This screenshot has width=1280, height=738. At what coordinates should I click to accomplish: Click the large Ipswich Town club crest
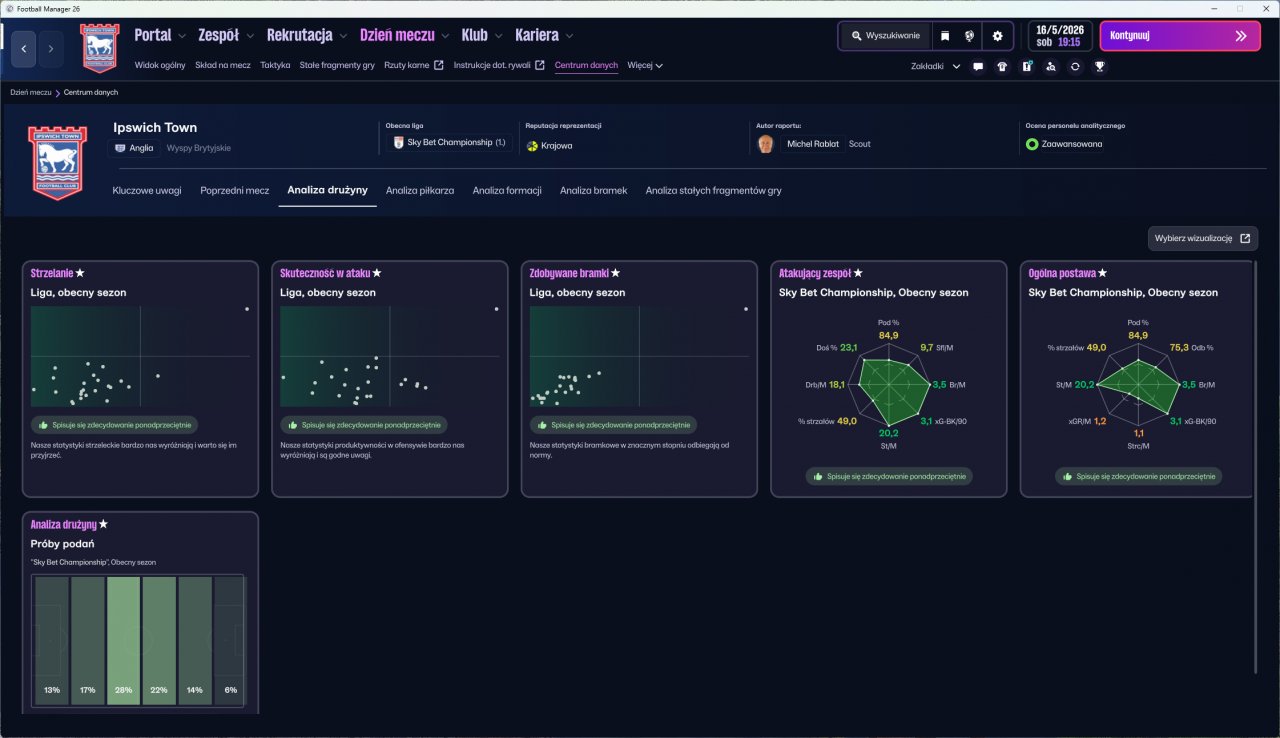[56, 163]
